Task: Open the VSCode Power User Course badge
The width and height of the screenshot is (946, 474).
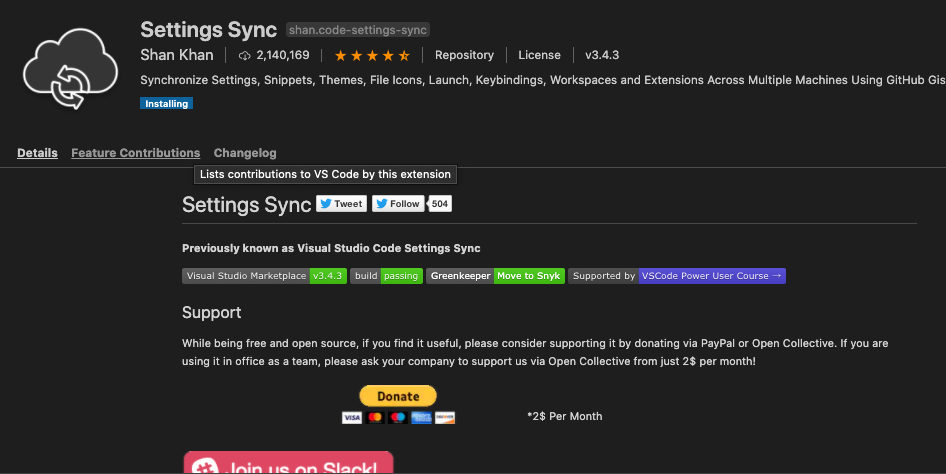Action: pyautogui.click(x=677, y=276)
